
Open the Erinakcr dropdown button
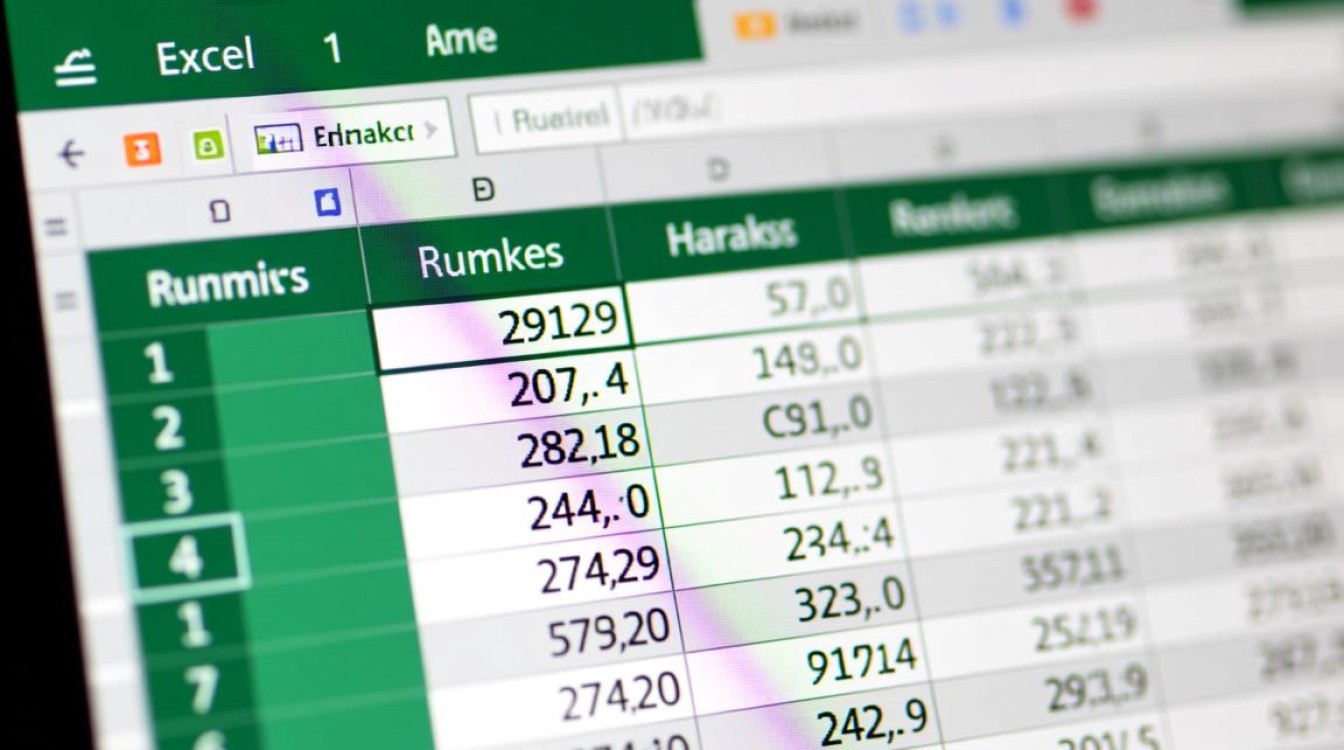tap(347, 136)
